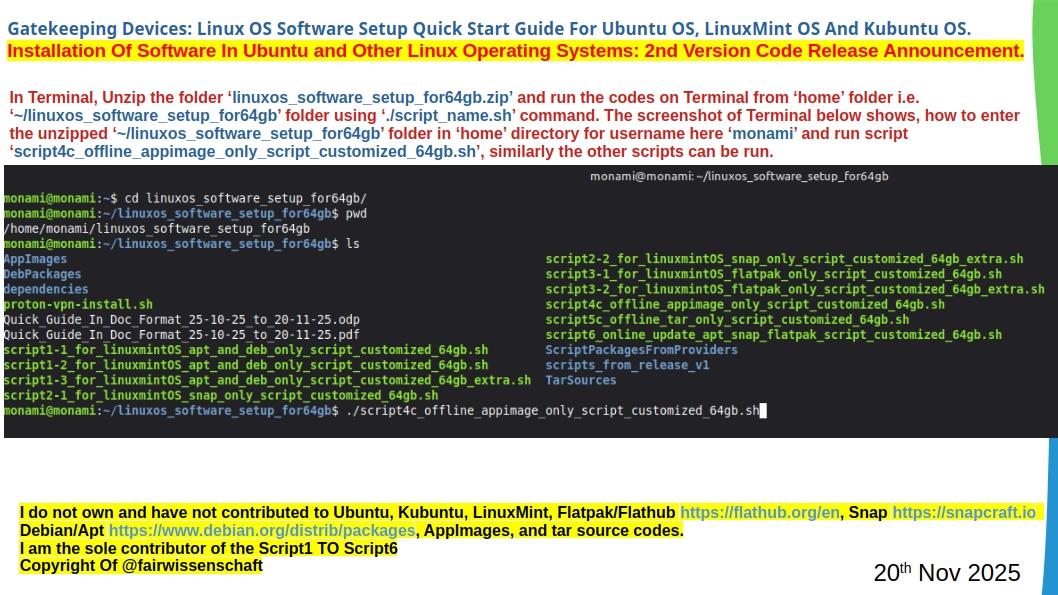Click the scripts_from_release_v1 folder
The image size is (1058, 595).
point(627,365)
